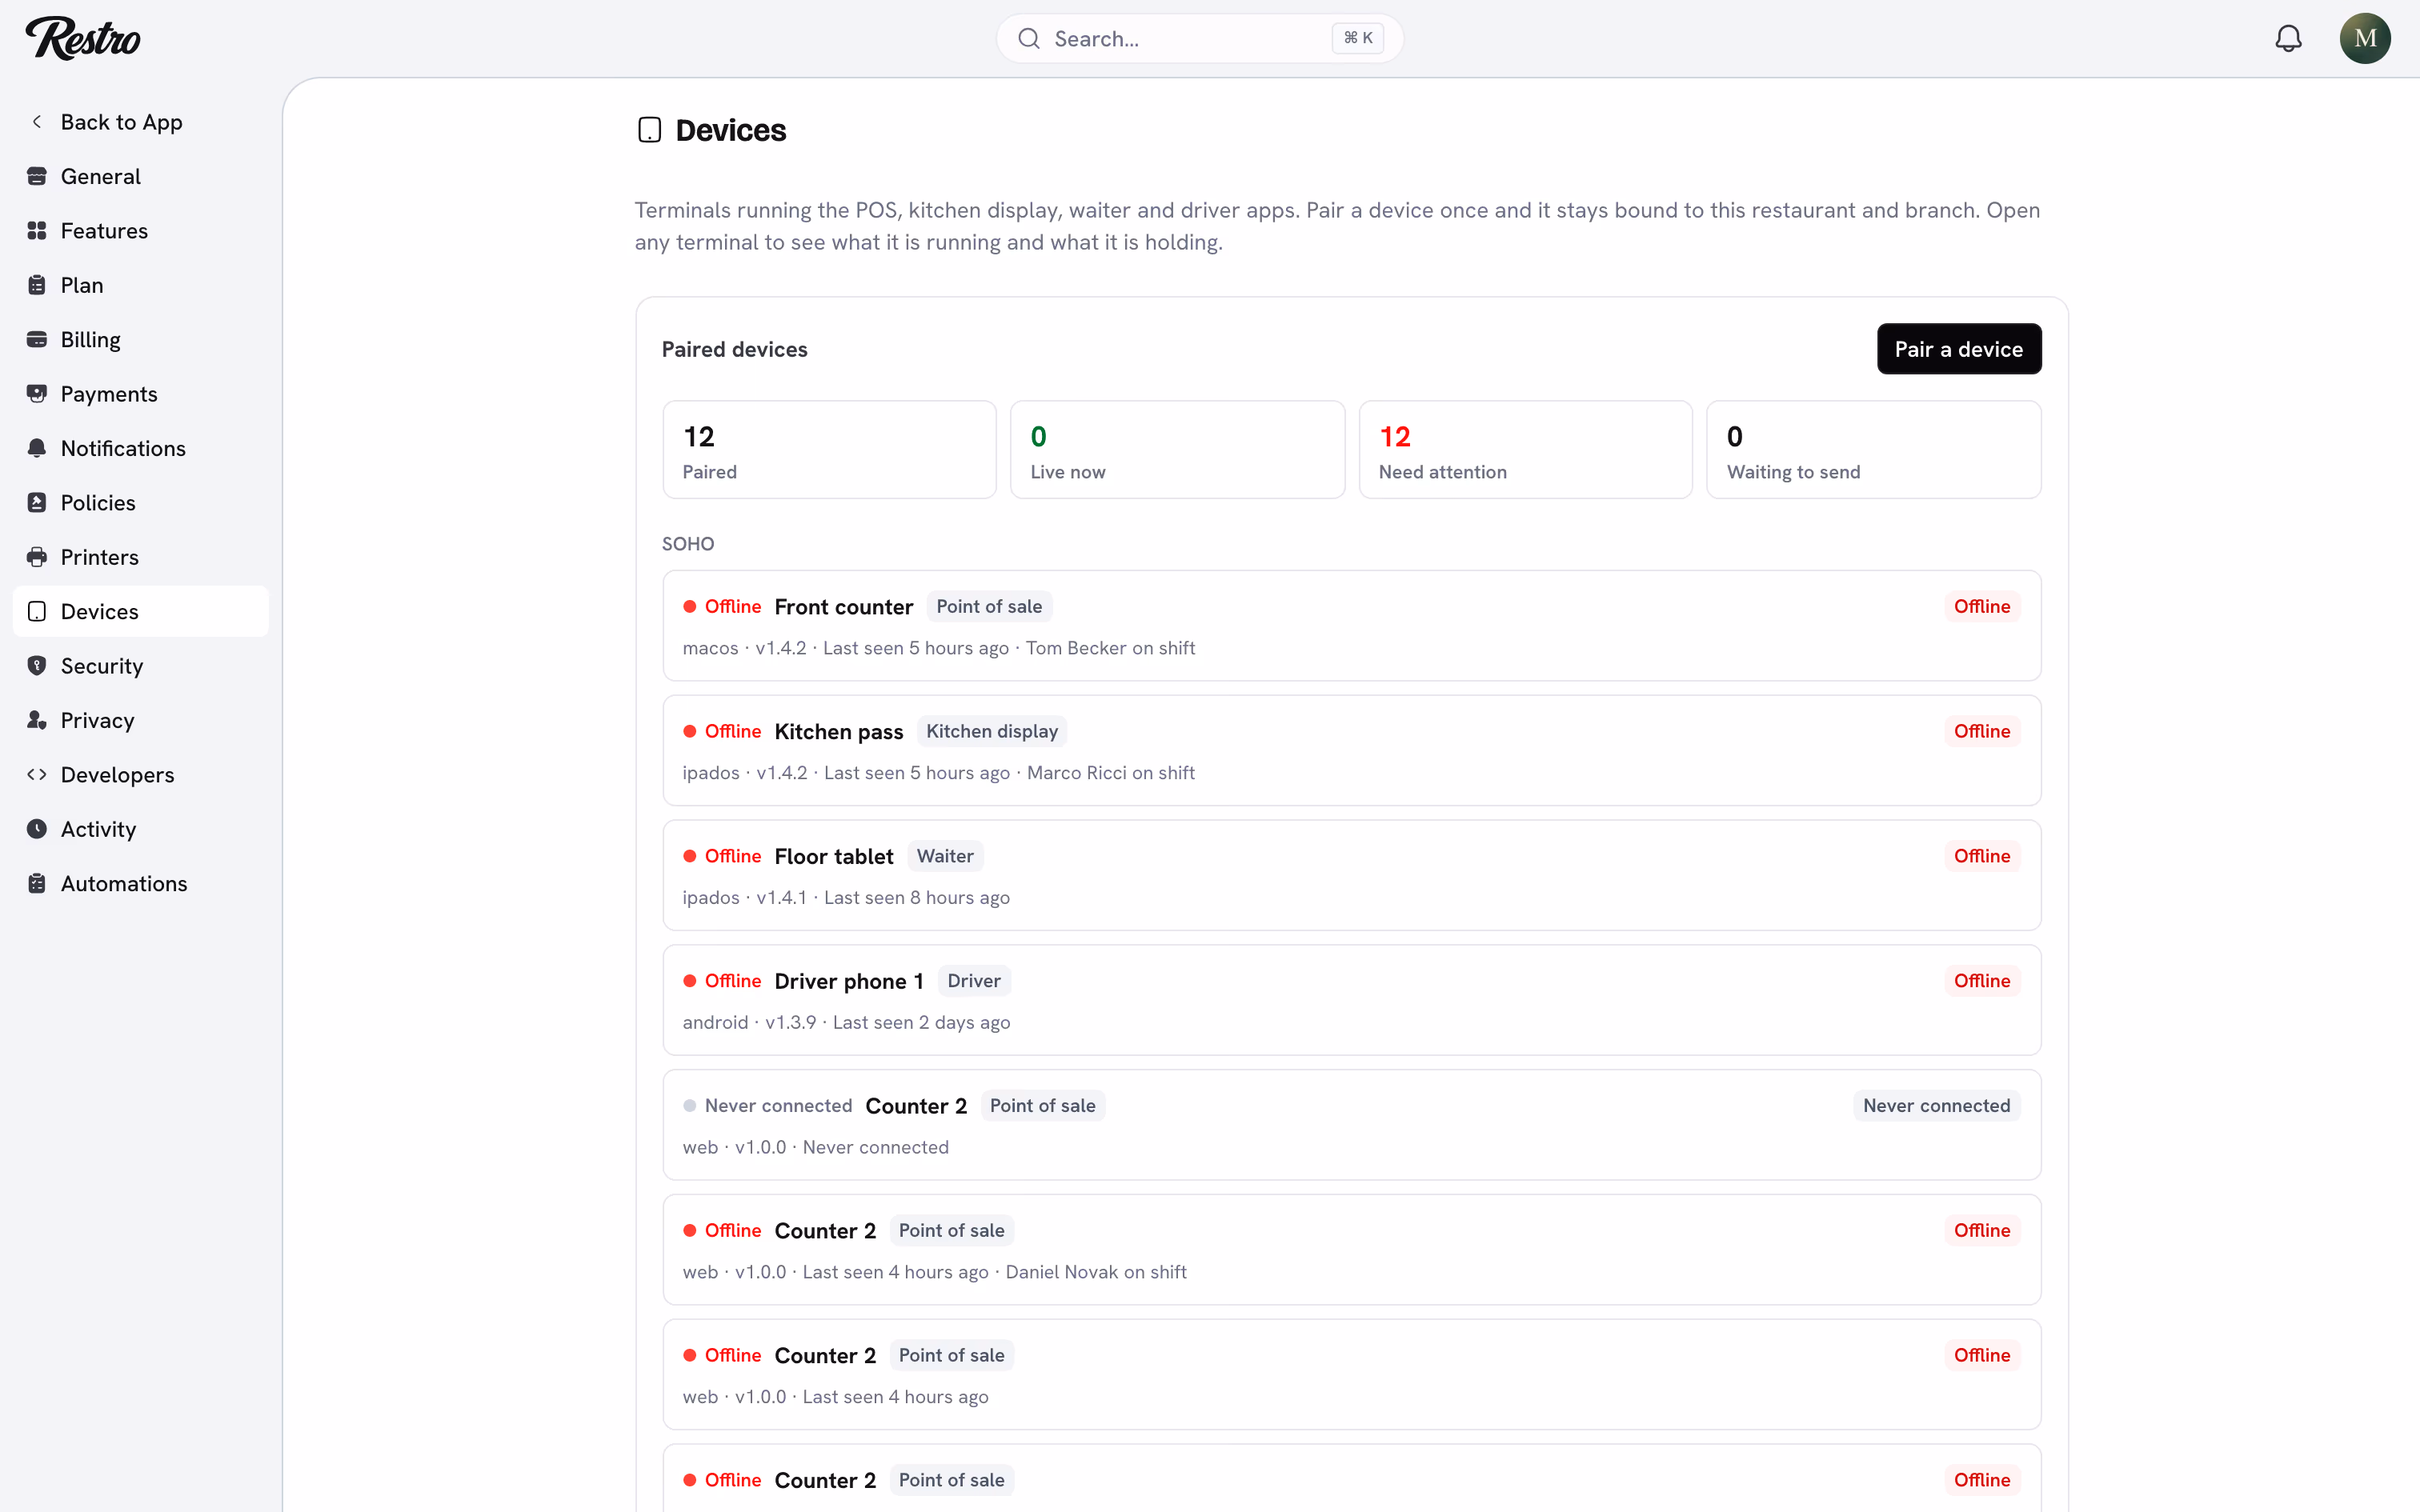Click the search magnifier icon

pos(1029,38)
